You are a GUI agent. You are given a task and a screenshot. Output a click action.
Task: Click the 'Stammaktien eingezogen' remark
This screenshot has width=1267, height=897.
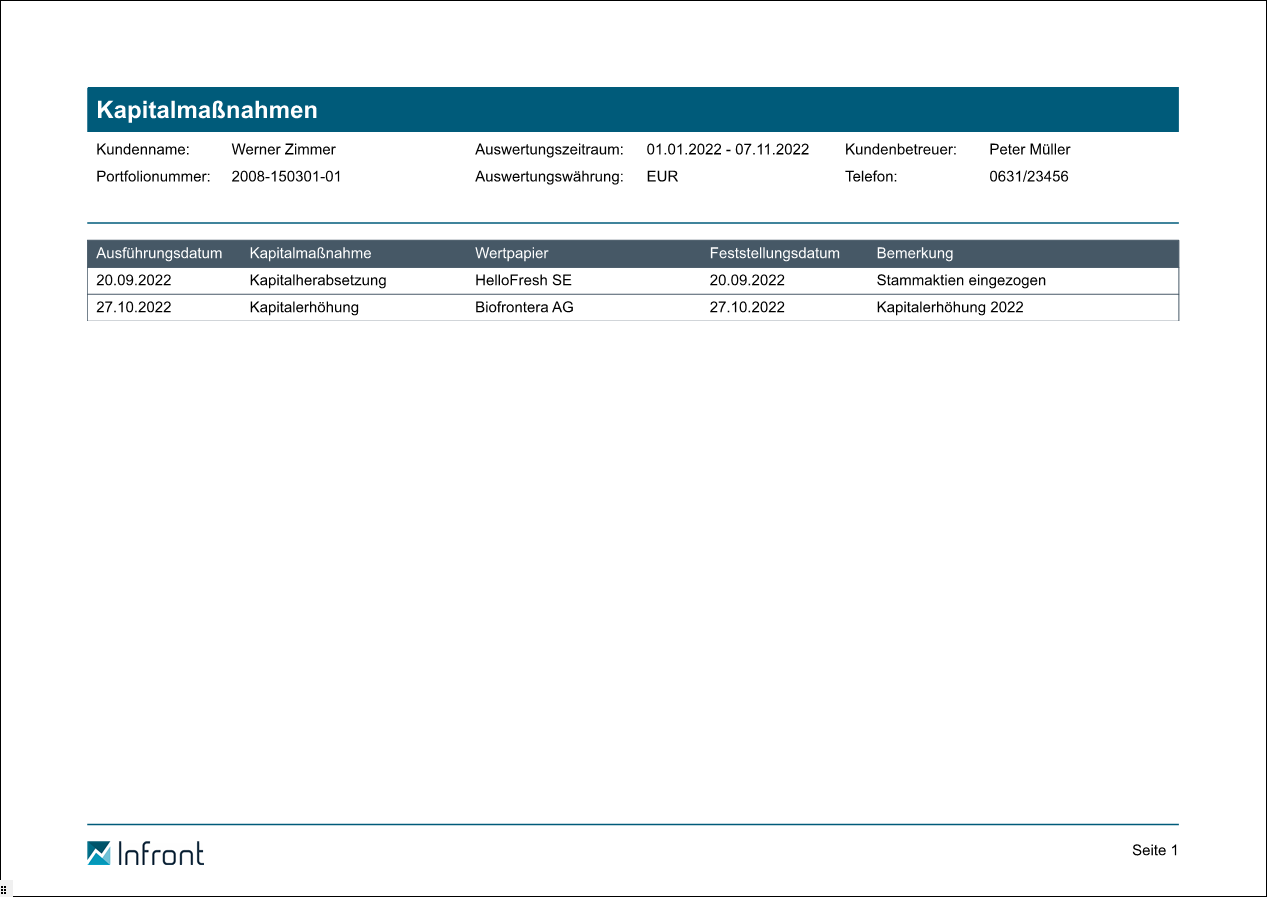960,280
